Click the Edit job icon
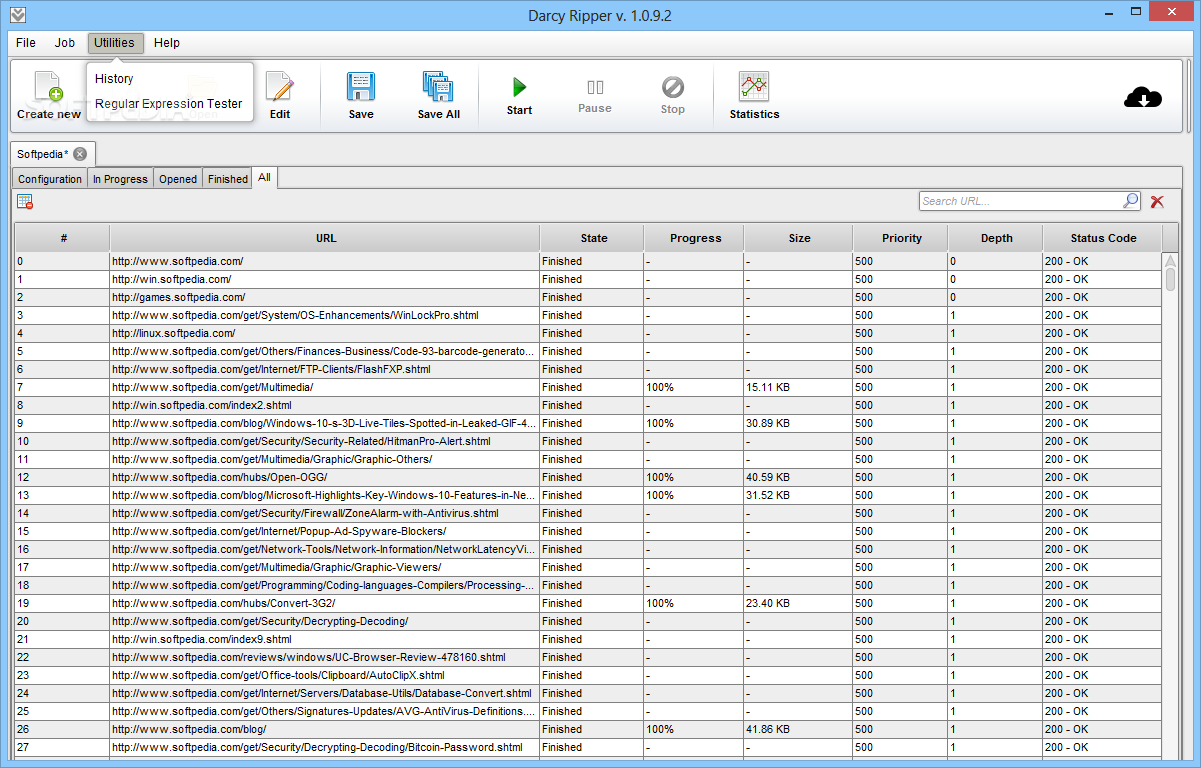The width and height of the screenshot is (1201, 768). (x=280, y=87)
